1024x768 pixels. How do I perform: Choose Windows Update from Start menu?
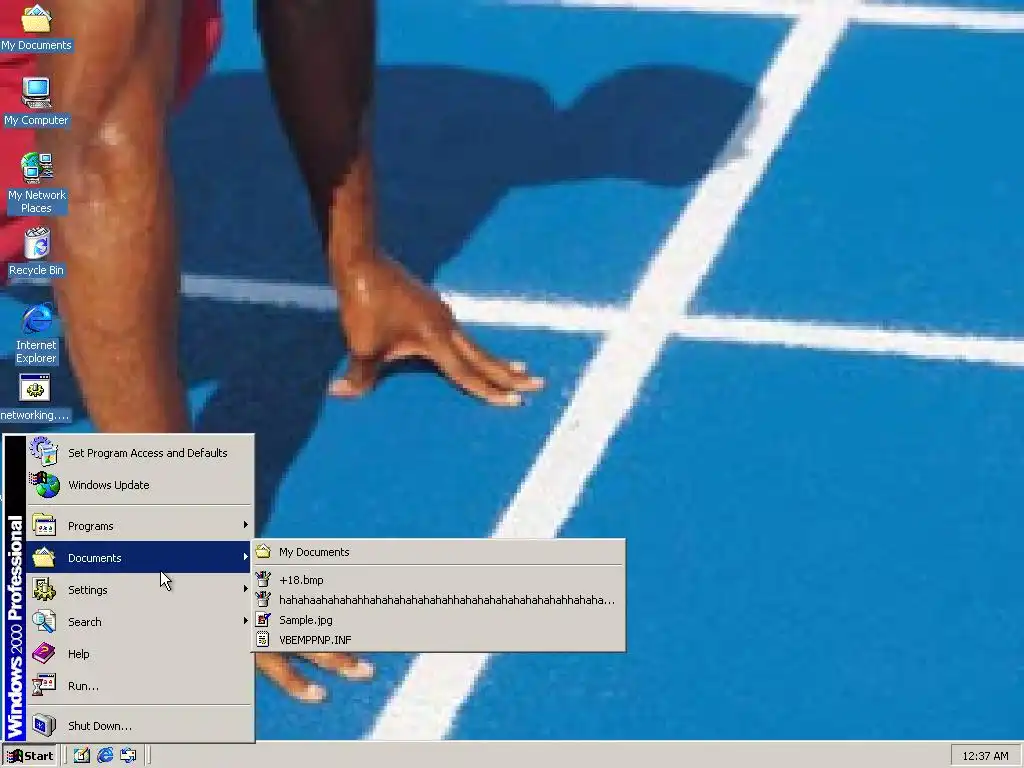[x=139, y=485]
